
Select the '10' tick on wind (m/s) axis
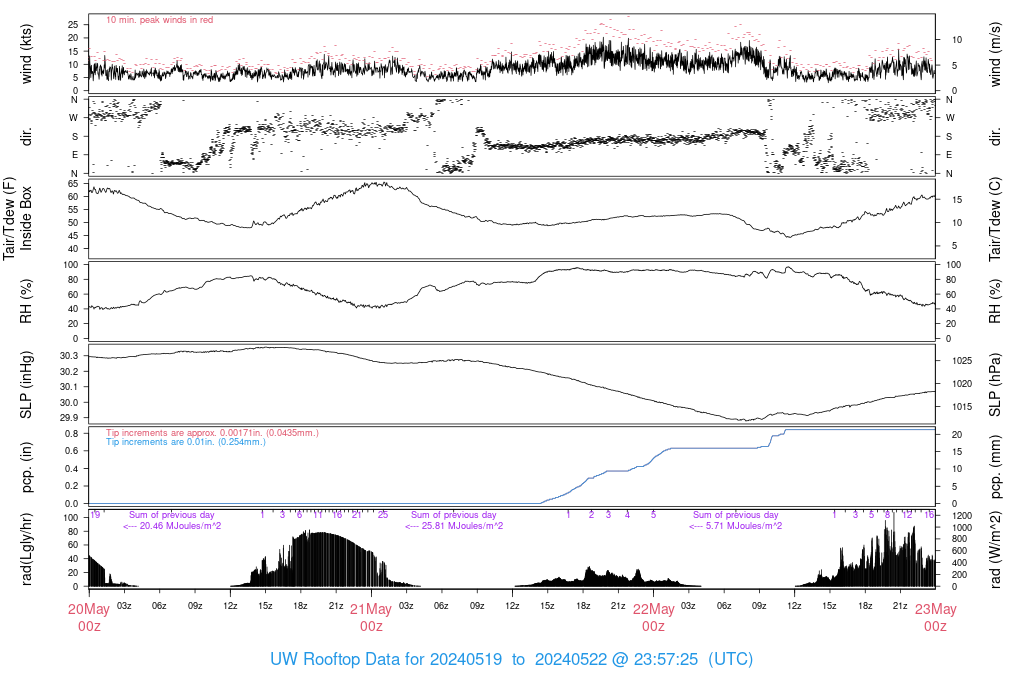point(957,40)
